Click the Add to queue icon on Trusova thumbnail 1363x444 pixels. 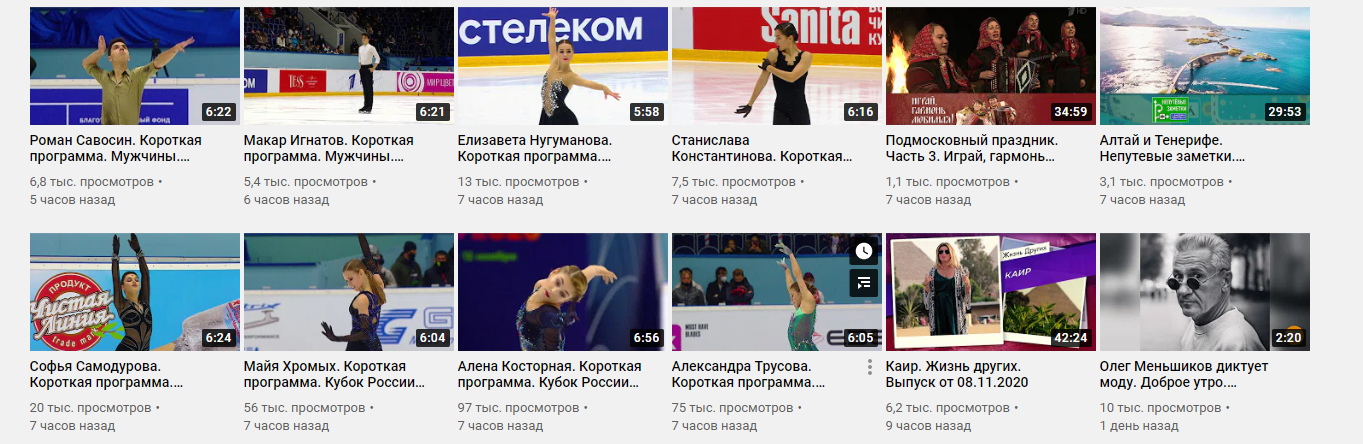[x=864, y=283]
